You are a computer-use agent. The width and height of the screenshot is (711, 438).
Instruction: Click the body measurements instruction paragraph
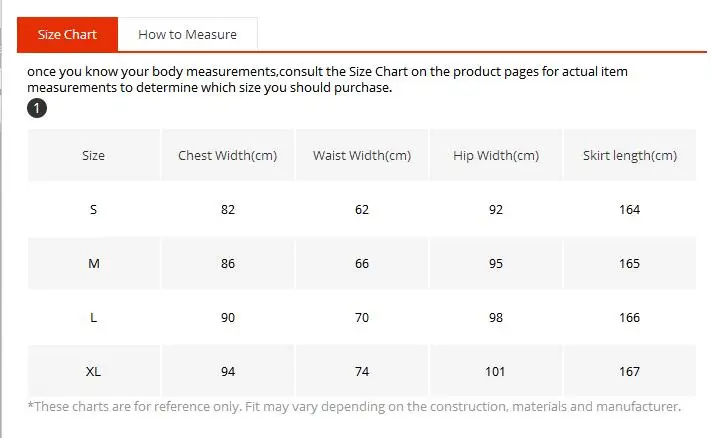pos(327,79)
